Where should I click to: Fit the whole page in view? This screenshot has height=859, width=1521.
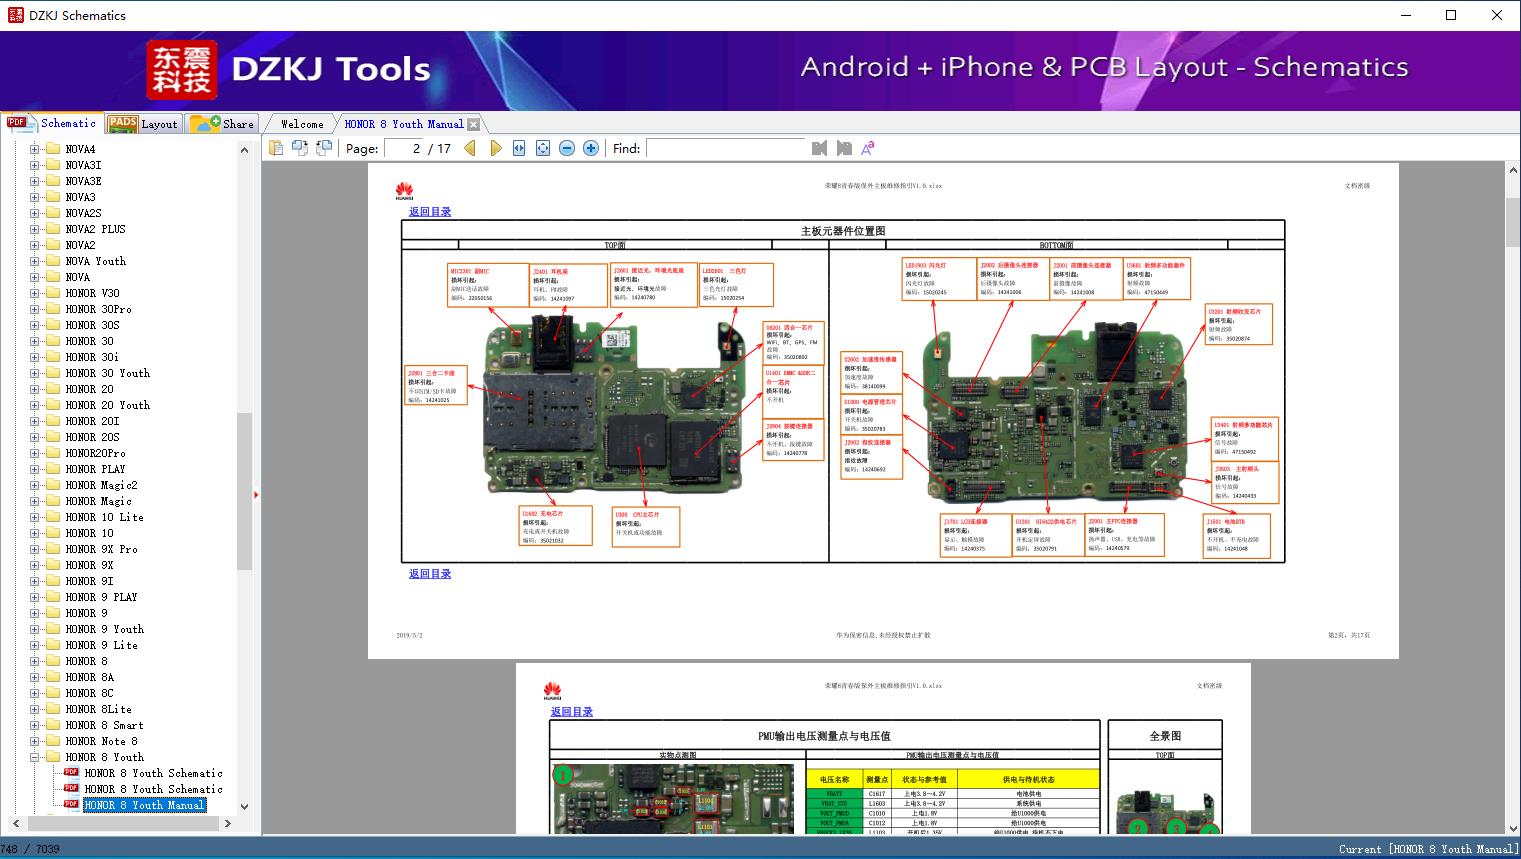point(543,148)
